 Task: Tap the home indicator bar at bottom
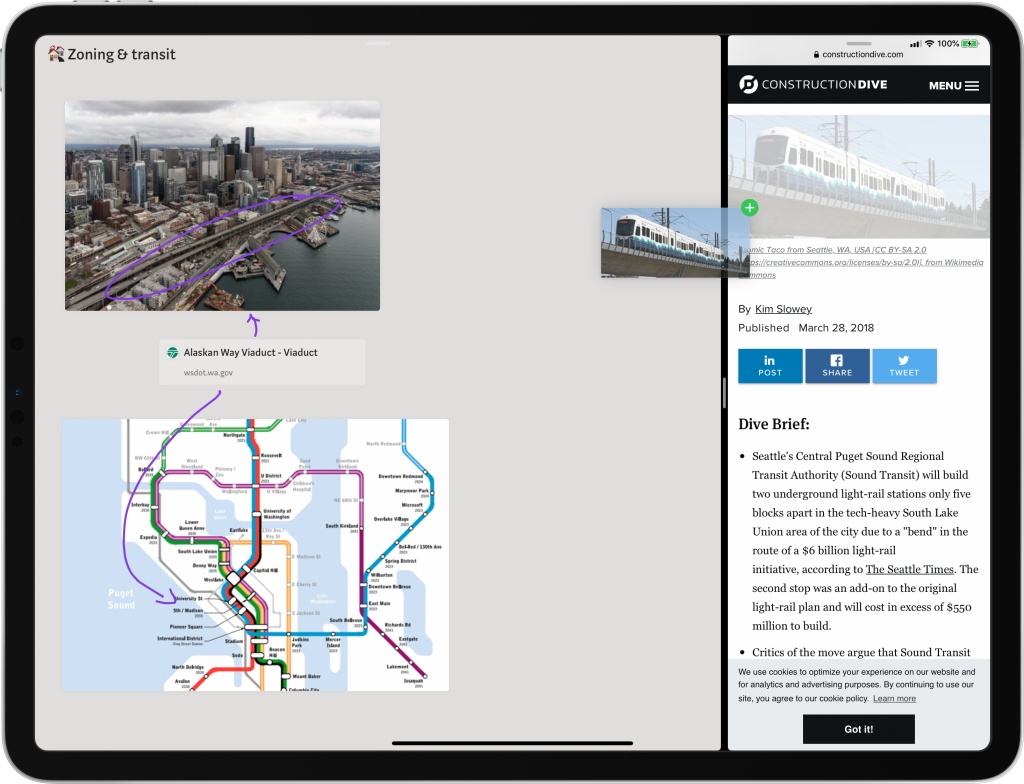click(513, 743)
